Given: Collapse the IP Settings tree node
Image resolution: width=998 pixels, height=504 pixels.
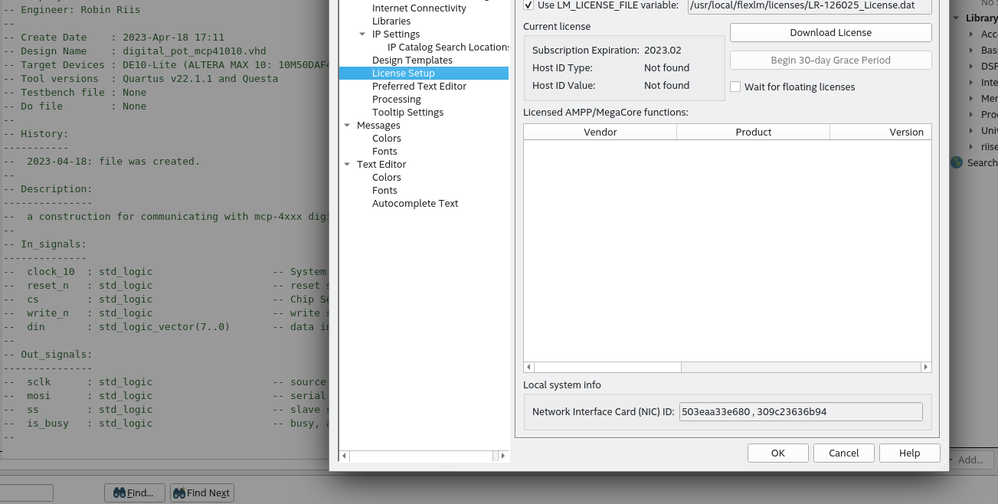Looking at the screenshot, I should [362, 34].
